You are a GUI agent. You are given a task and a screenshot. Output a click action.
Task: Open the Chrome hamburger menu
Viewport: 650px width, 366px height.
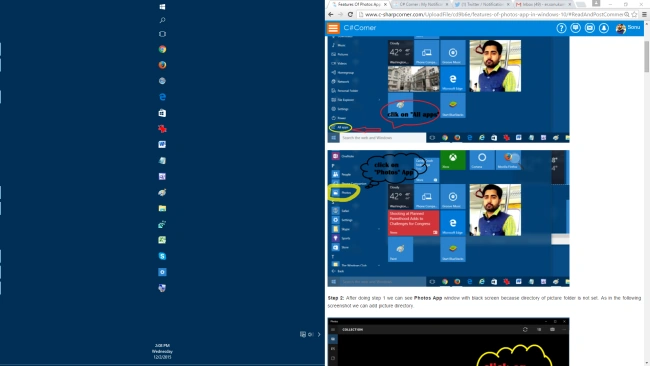pos(644,15)
